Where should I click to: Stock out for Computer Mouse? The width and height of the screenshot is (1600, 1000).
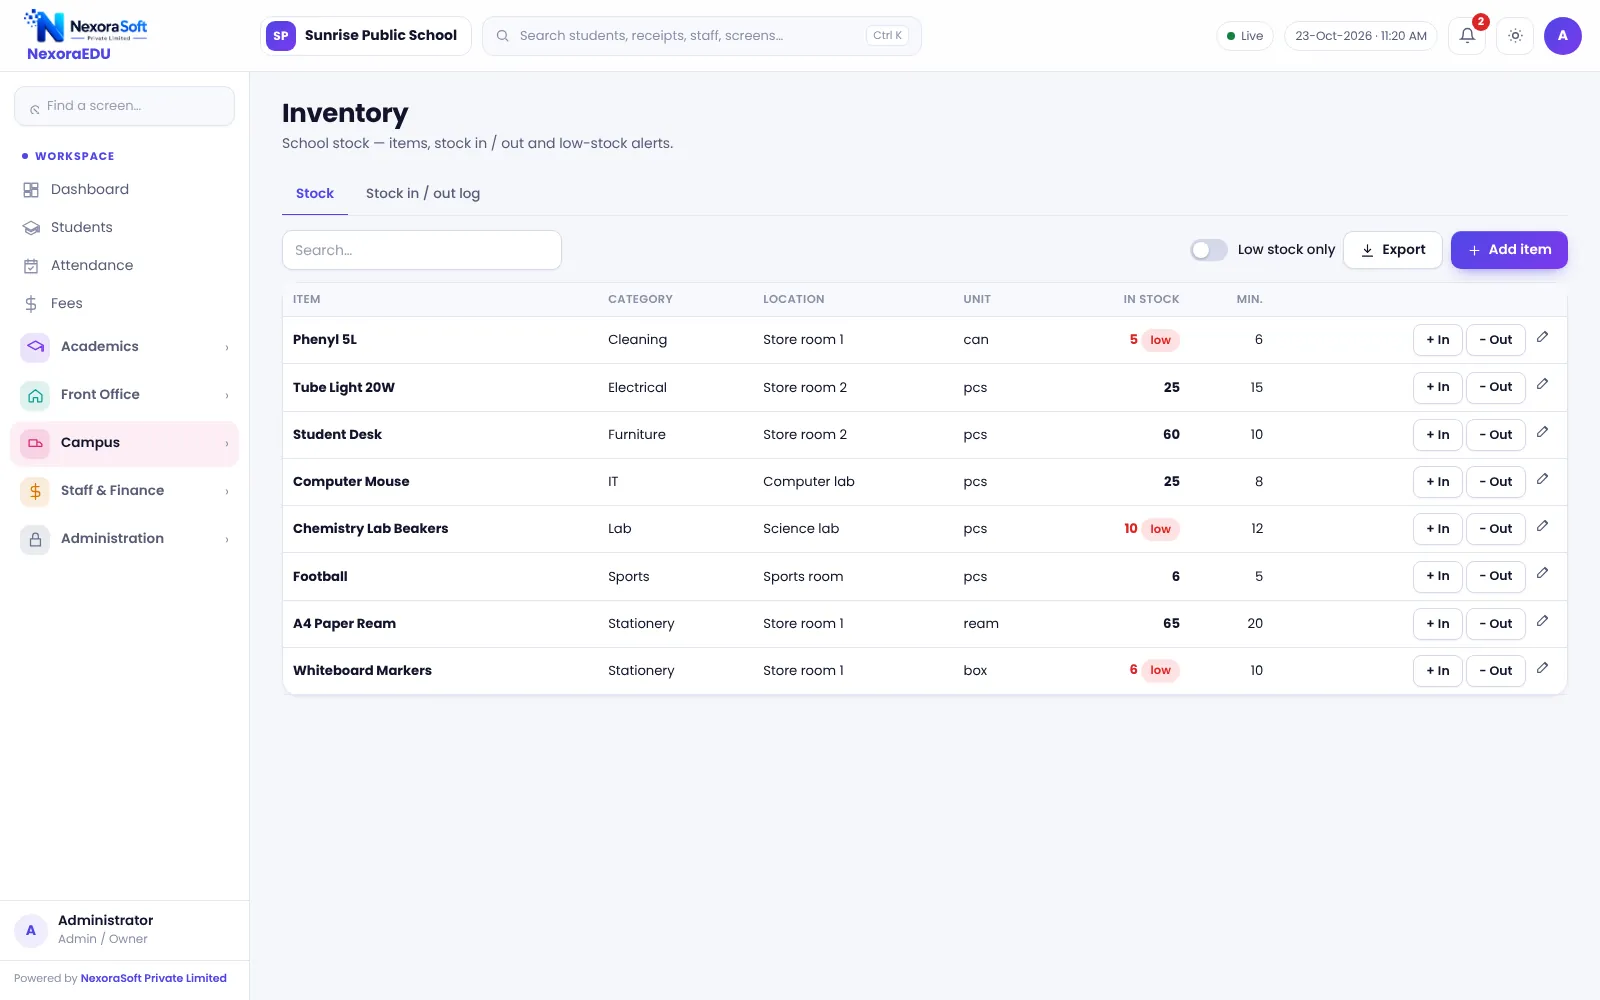coord(1496,482)
